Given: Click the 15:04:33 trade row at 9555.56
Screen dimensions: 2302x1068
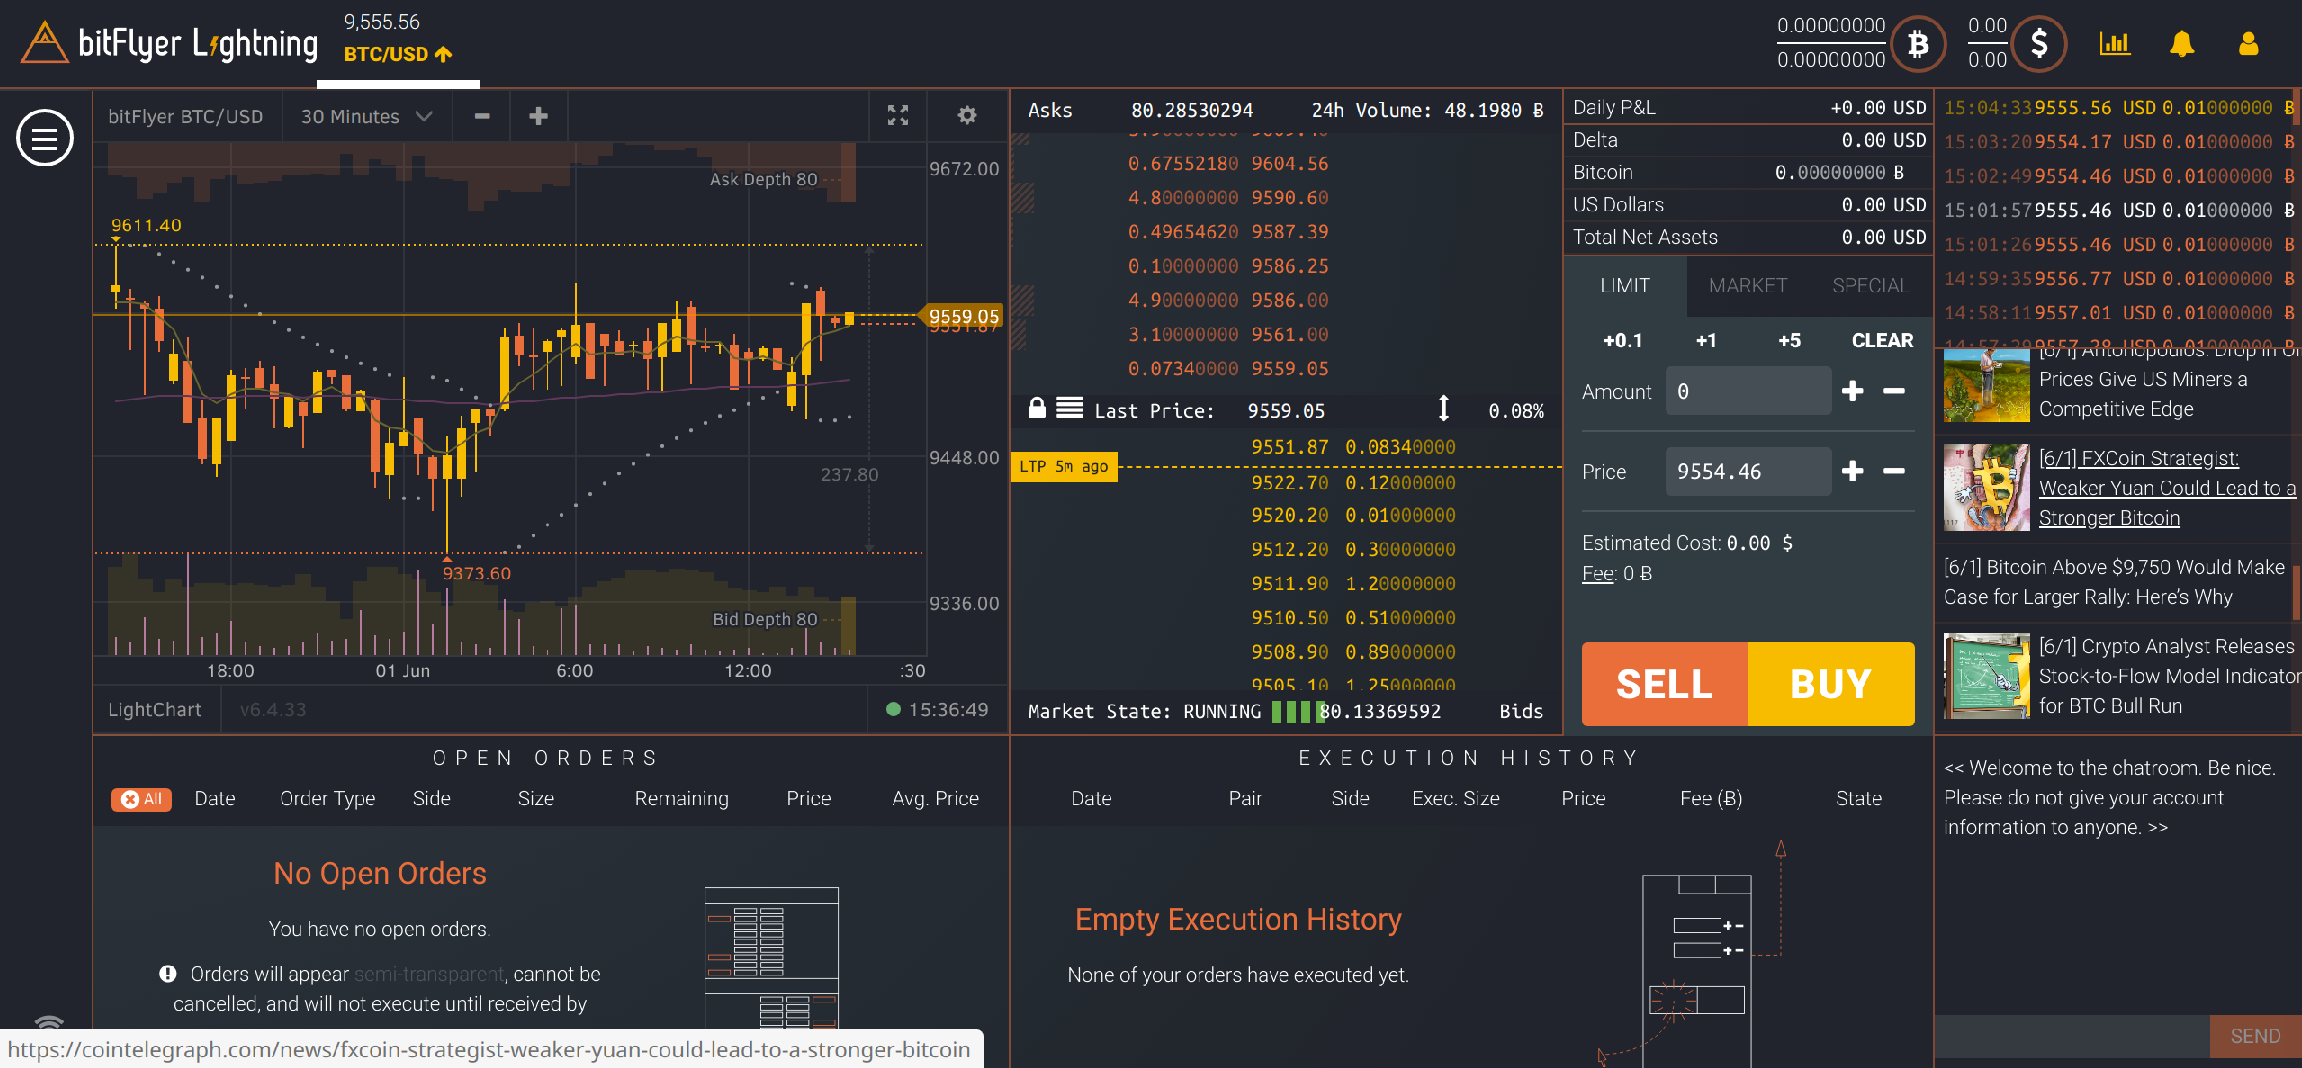Looking at the screenshot, I should pos(2119,108).
